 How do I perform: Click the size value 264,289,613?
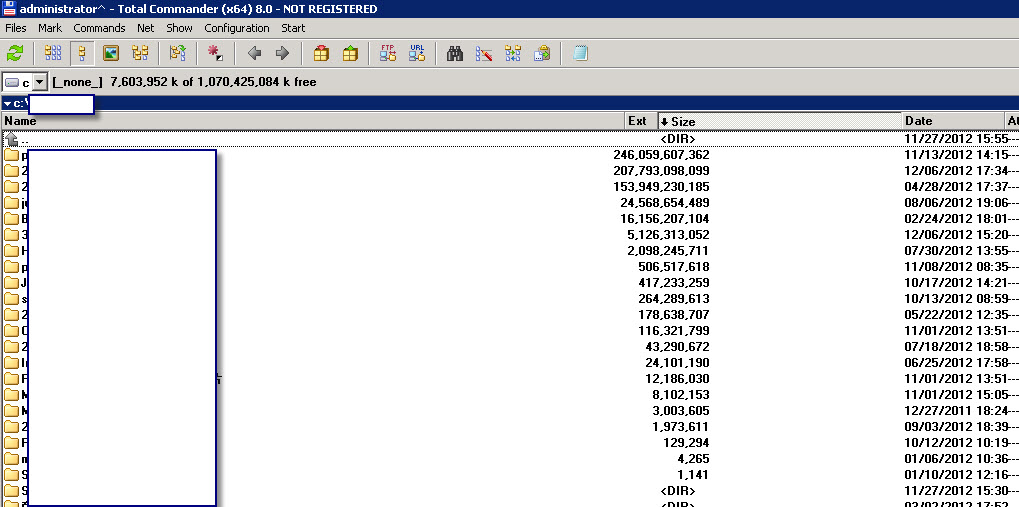(674, 299)
